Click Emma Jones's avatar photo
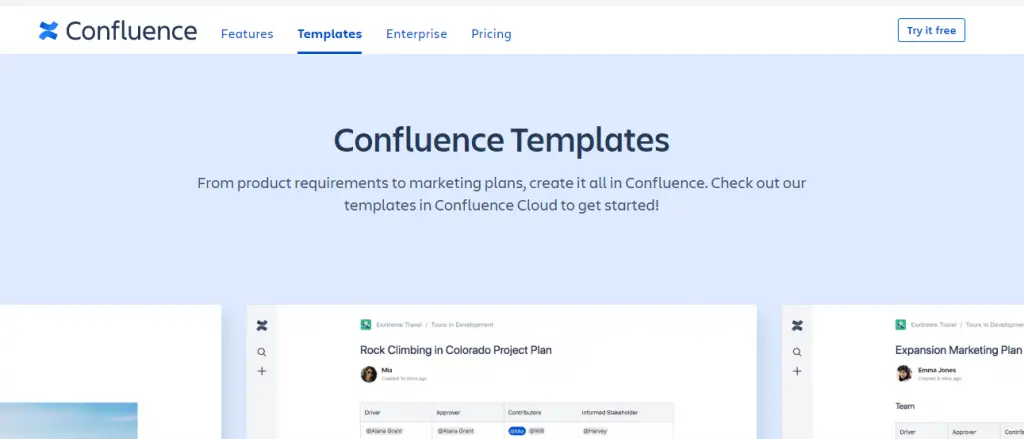Screen dimensions: 1024x439 coord(904,374)
